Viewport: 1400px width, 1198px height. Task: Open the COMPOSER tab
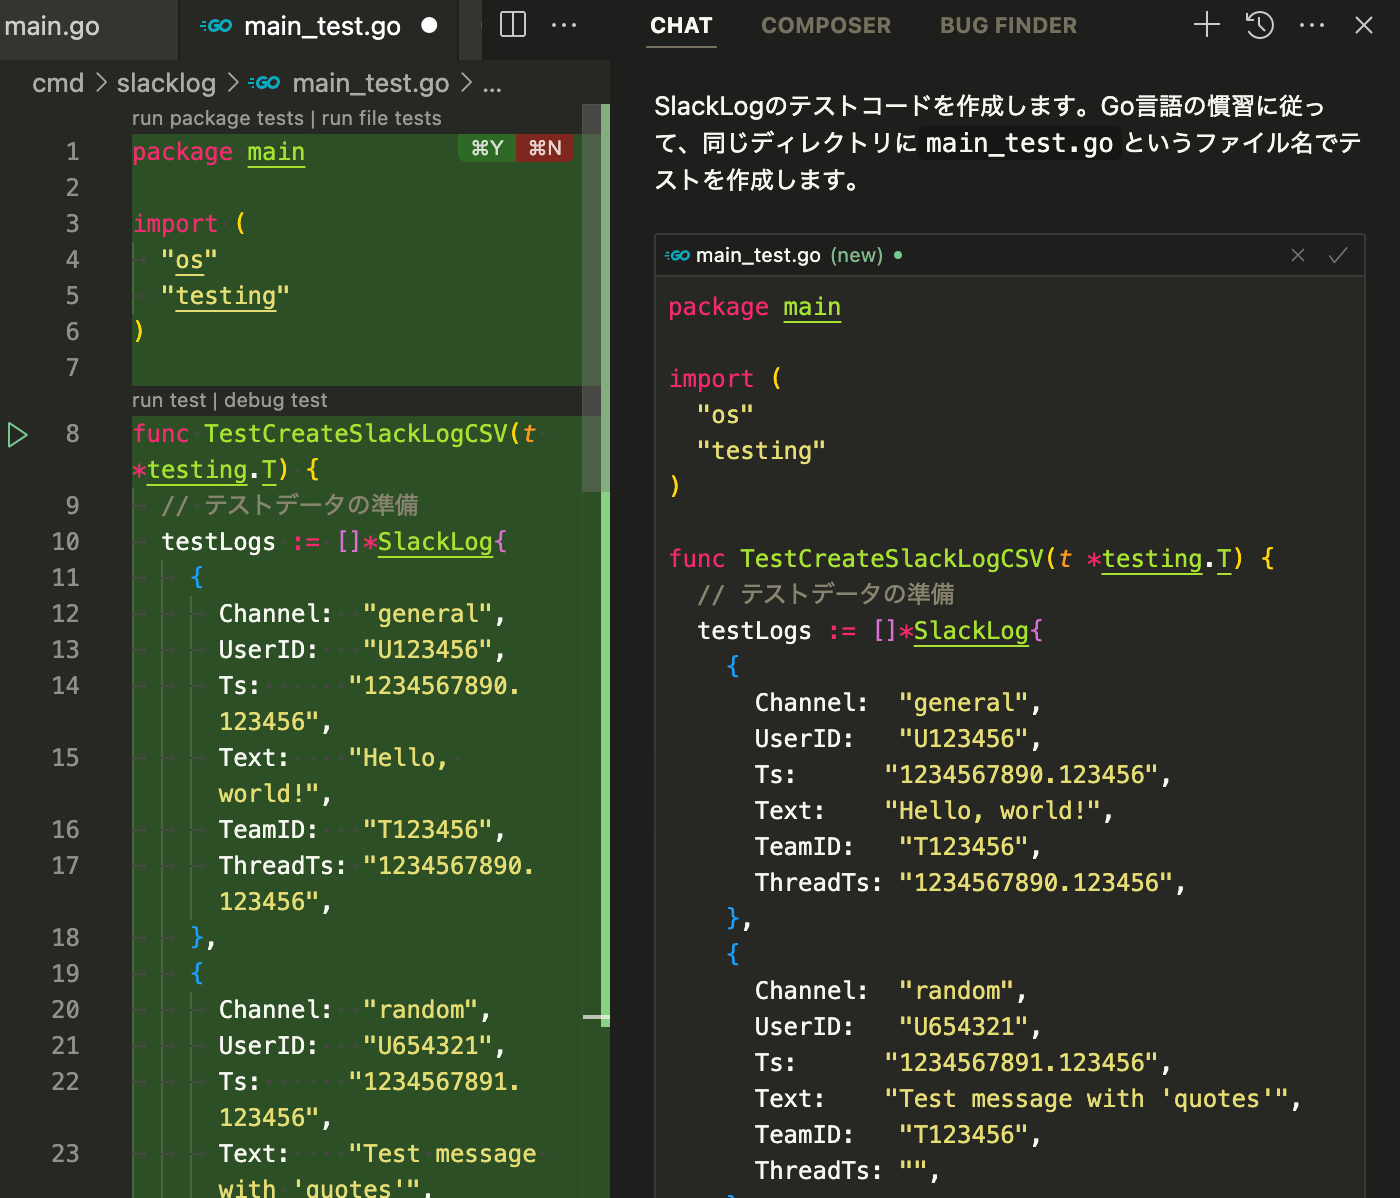825,26
